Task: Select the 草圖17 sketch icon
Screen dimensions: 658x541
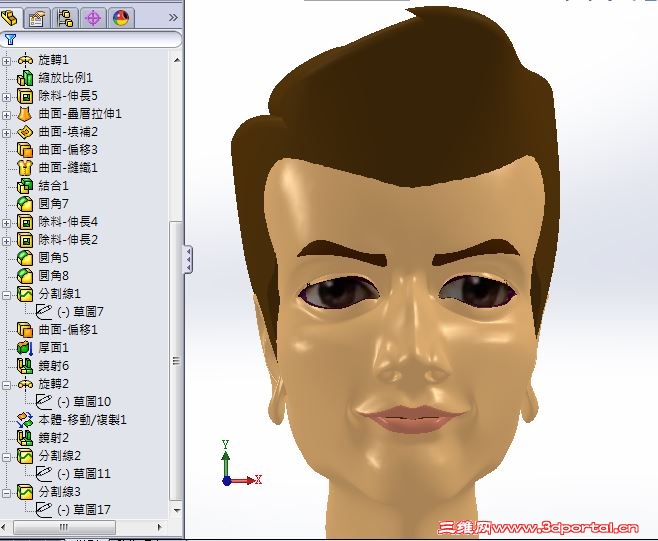Action: coord(44,510)
